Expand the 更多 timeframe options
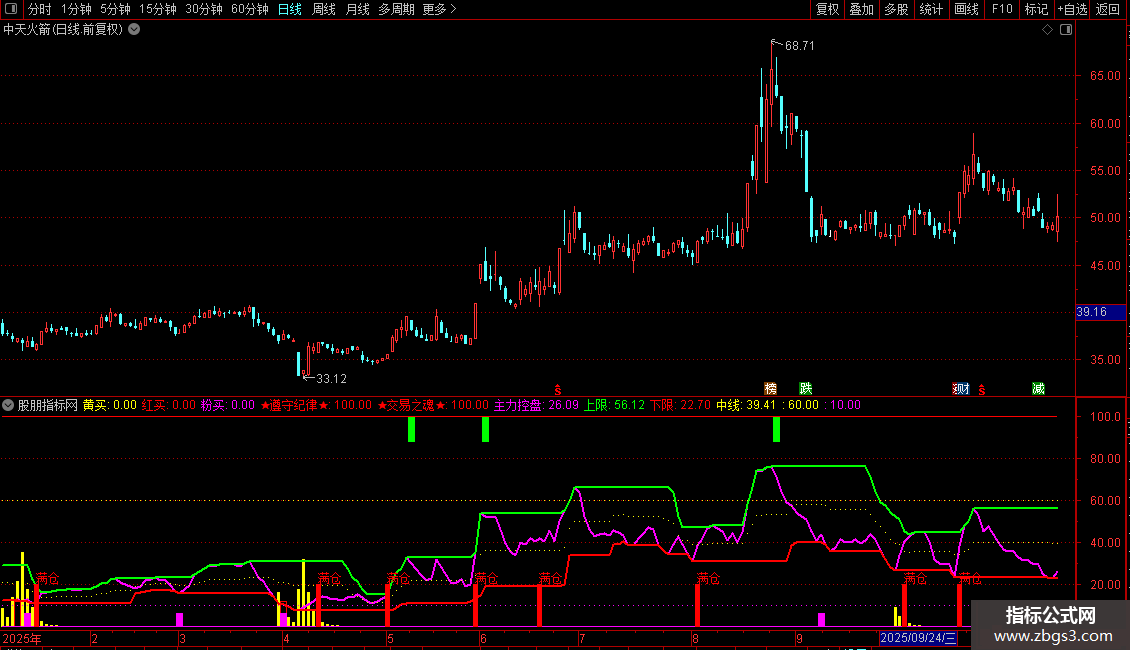This screenshot has width=1130, height=650. coord(439,9)
